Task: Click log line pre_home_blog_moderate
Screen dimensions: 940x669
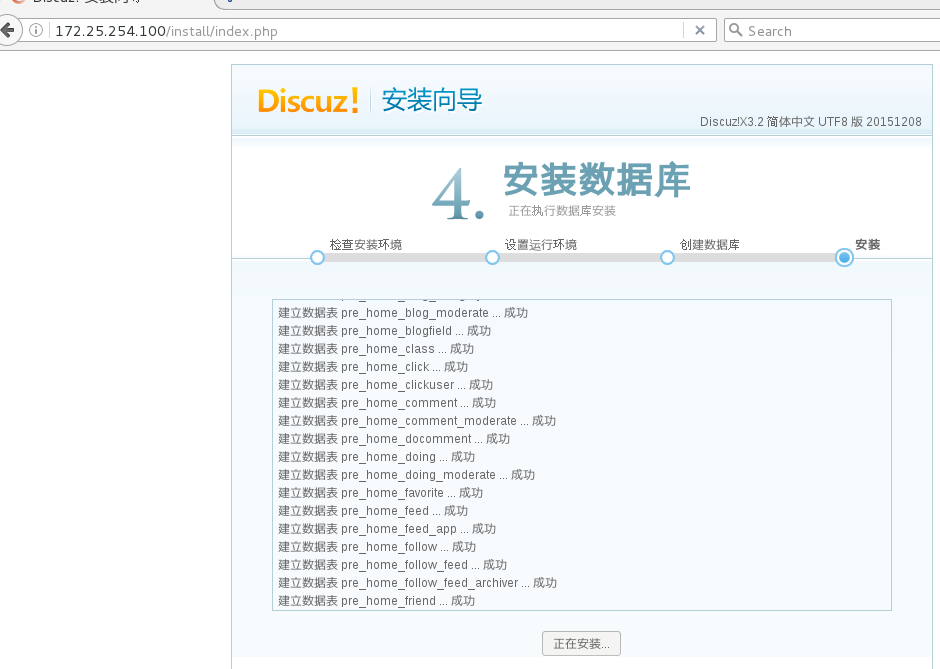Action: (403, 313)
